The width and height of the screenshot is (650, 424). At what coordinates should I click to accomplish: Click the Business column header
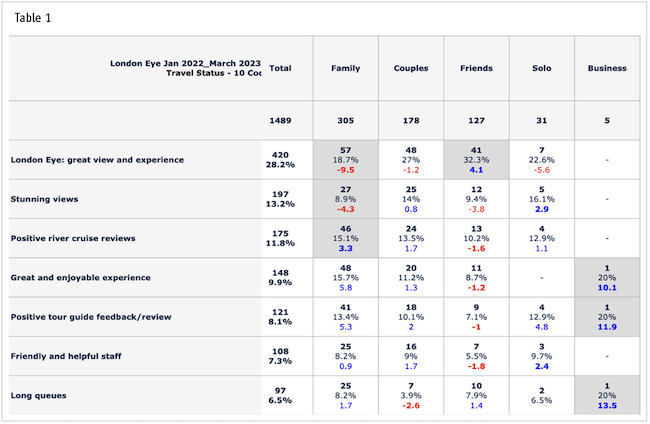607,69
